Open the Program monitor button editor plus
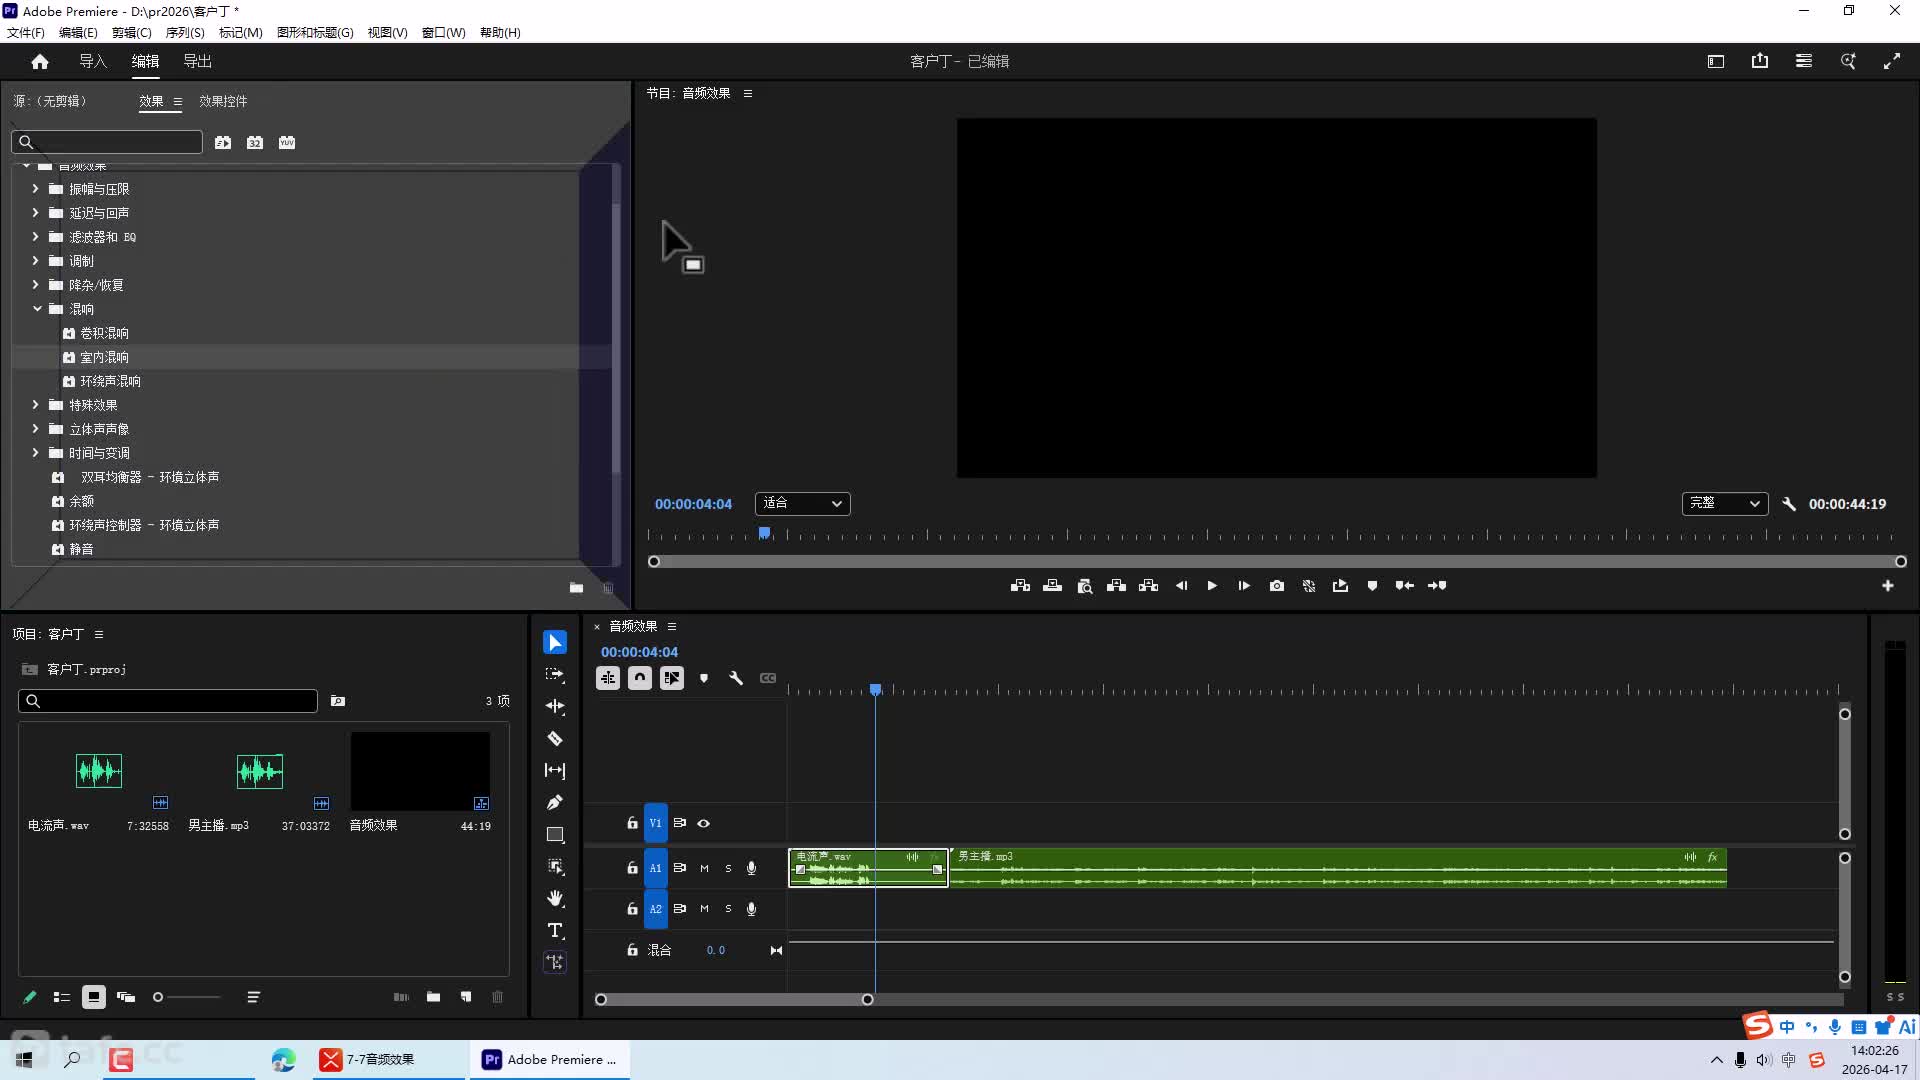Screen dimensions: 1920x1080 pyautogui.click(x=1887, y=586)
